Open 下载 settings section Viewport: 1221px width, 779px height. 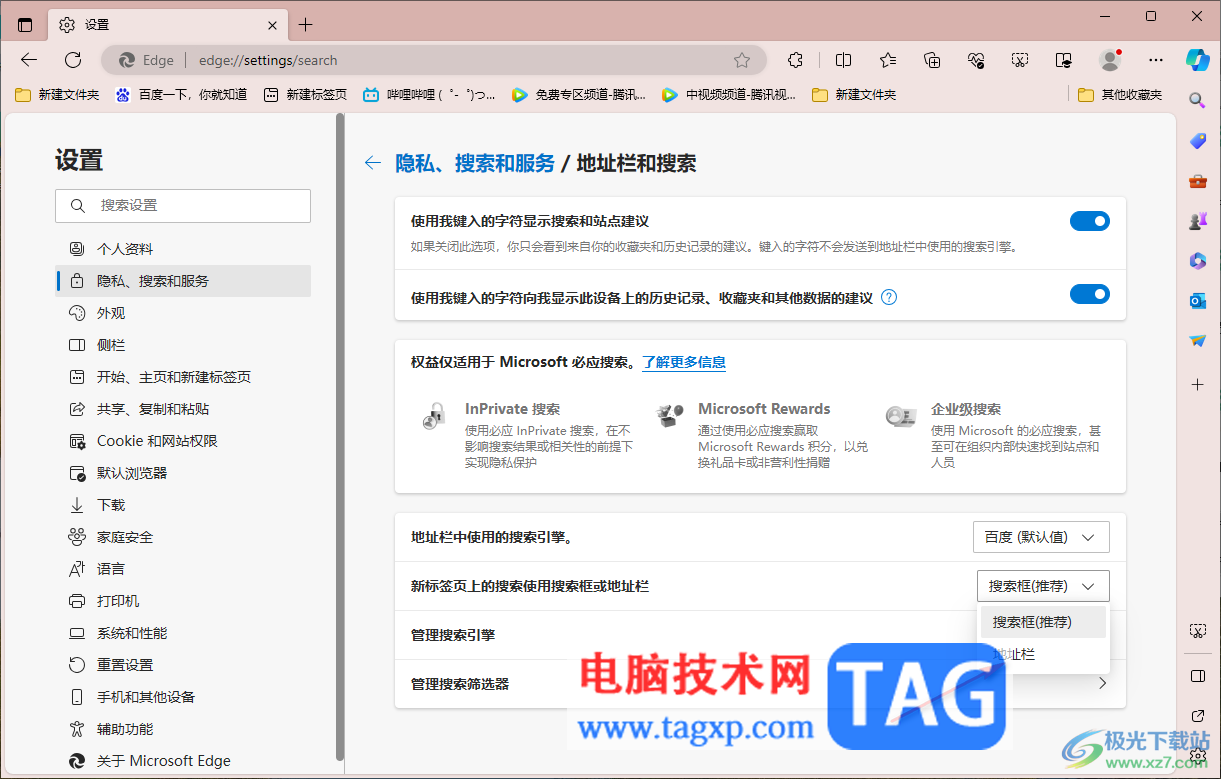pyautogui.click(x=183, y=505)
